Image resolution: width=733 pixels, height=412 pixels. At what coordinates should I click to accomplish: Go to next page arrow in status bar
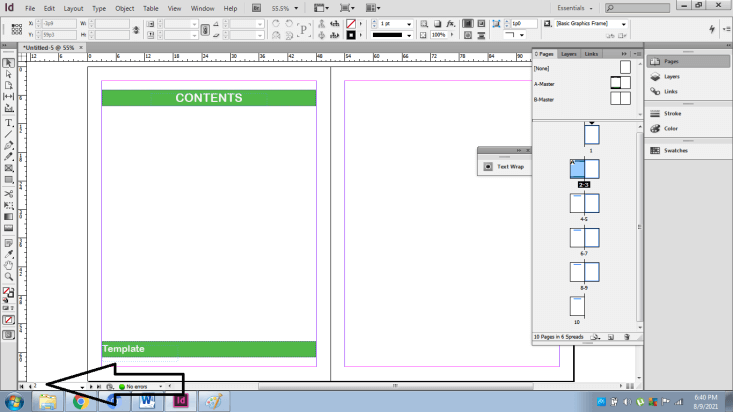tap(91, 387)
